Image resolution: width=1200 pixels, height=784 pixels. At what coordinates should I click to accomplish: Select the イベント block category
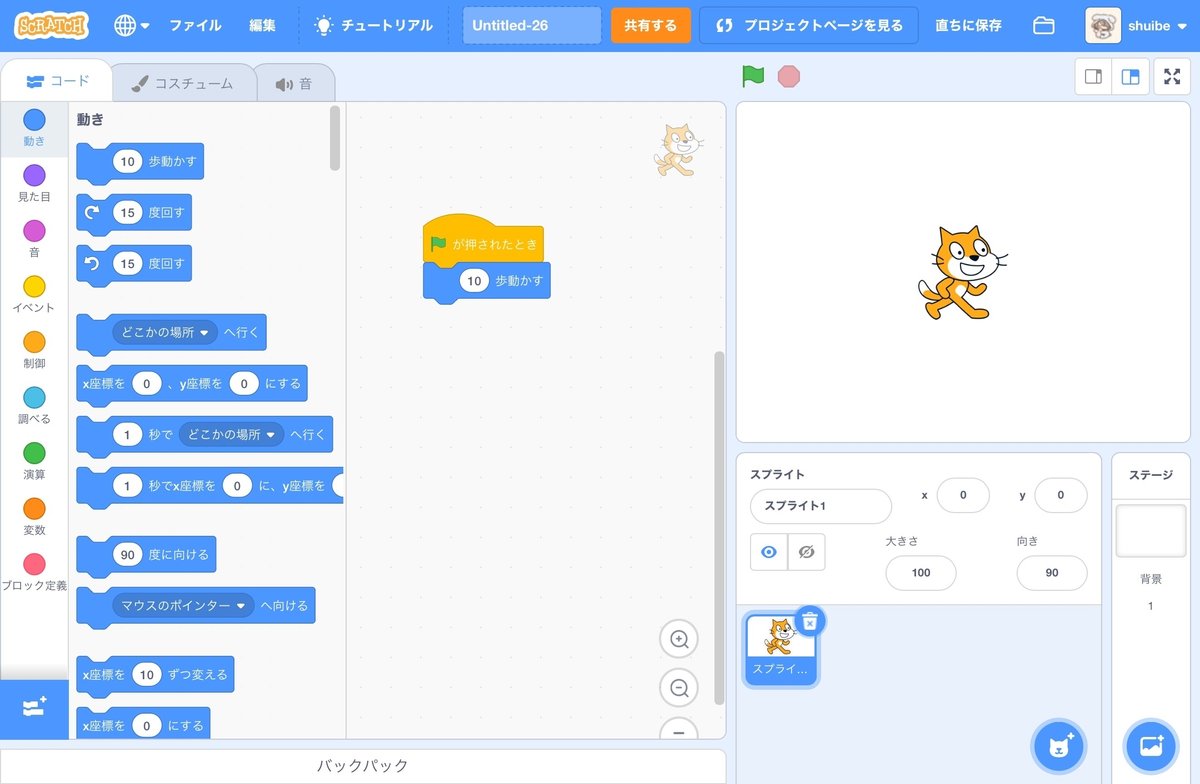click(34, 295)
